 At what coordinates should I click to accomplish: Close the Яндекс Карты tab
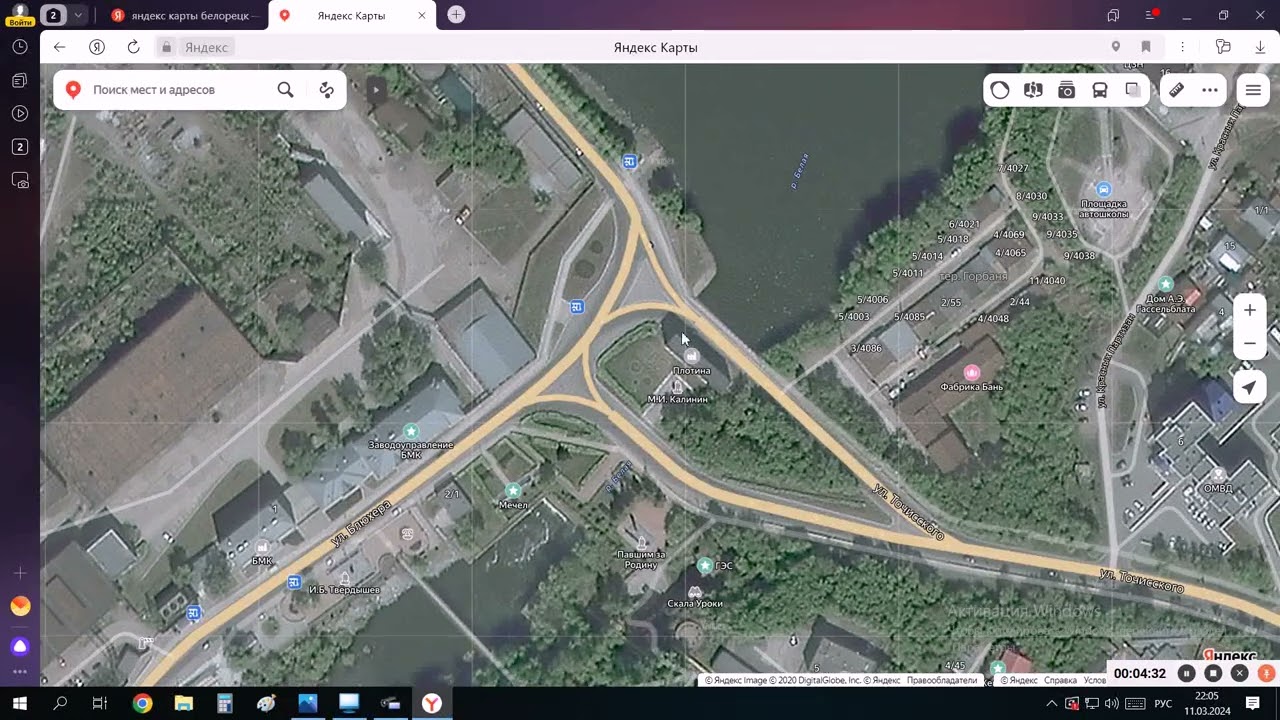(x=422, y=15)
